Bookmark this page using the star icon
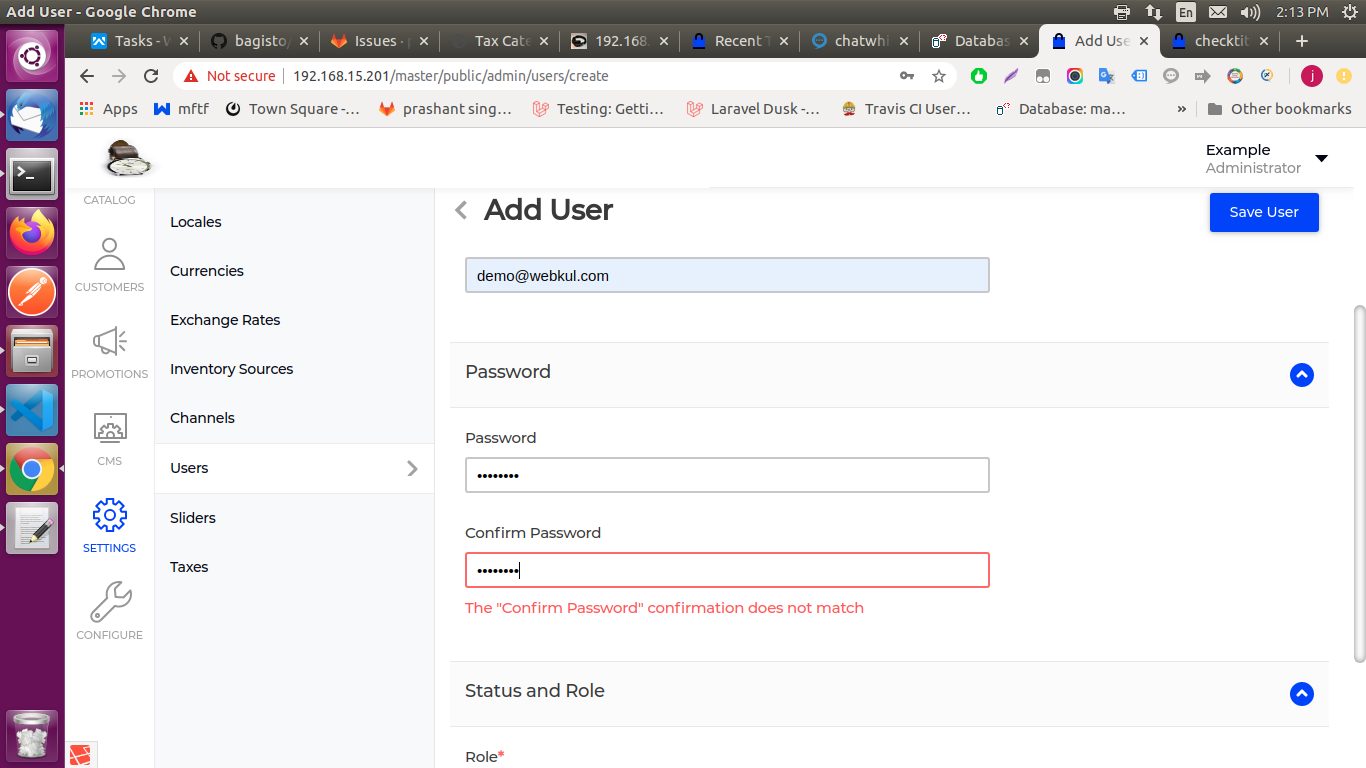The width and height of the screenshot is (1366, 768). [x=938, y=75]
